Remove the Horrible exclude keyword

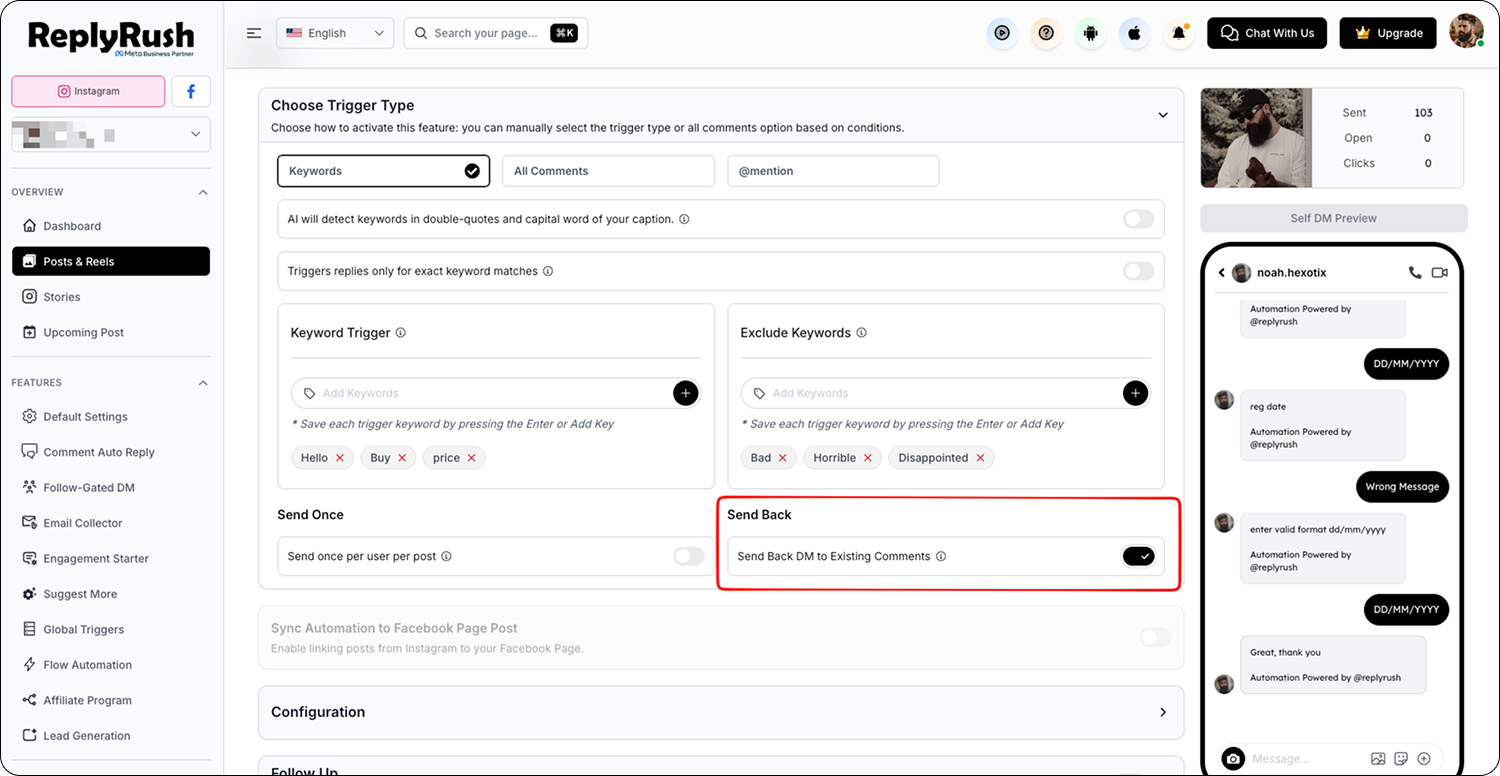867,458
